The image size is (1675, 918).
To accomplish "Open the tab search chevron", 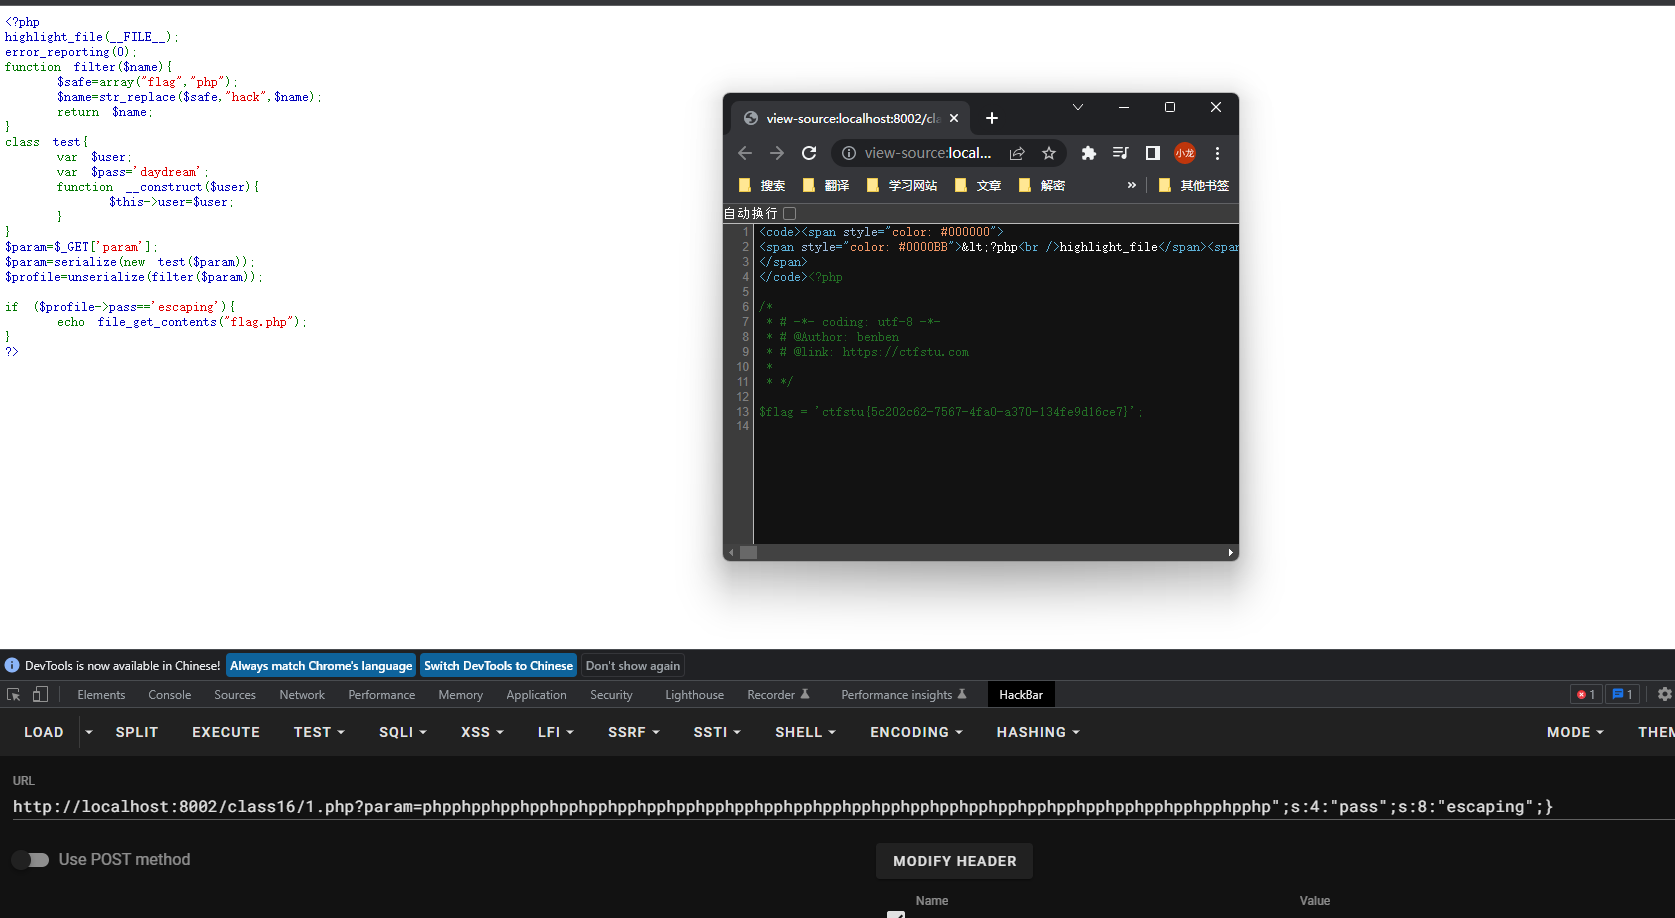I will point(1078,107).
